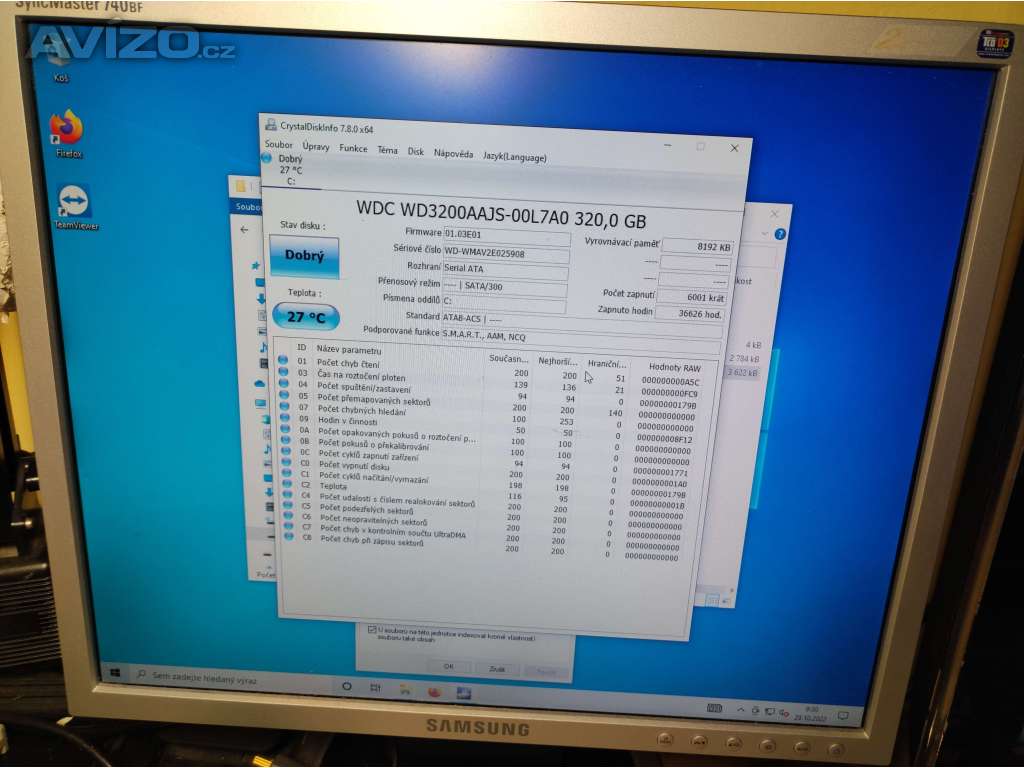
Task: Click the Vyrovnávací paměť field showing 8192 KB
Action: coord(697,246)
